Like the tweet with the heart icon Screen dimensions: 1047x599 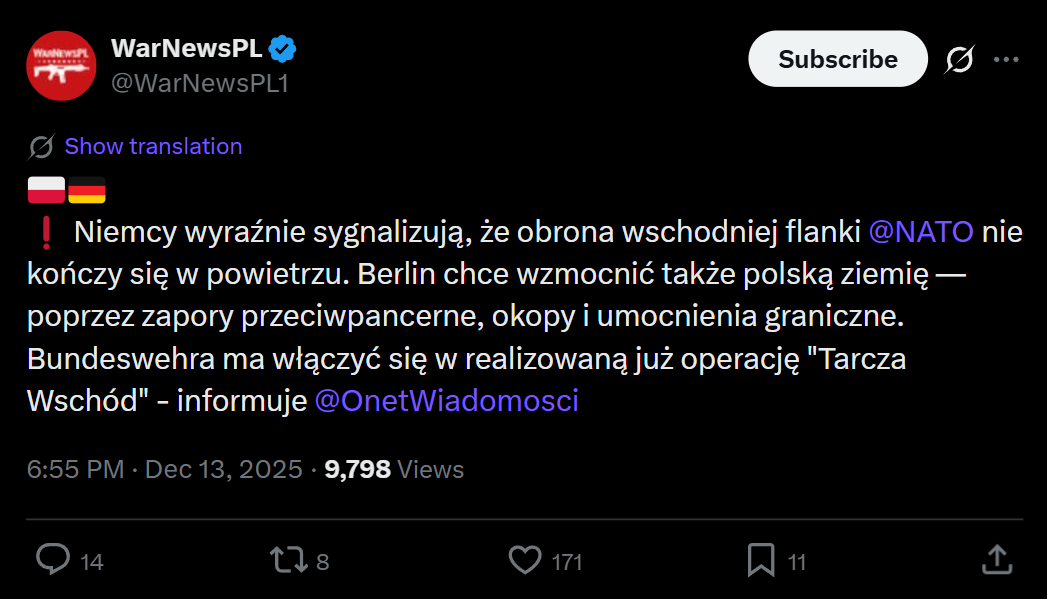point(525,561)
